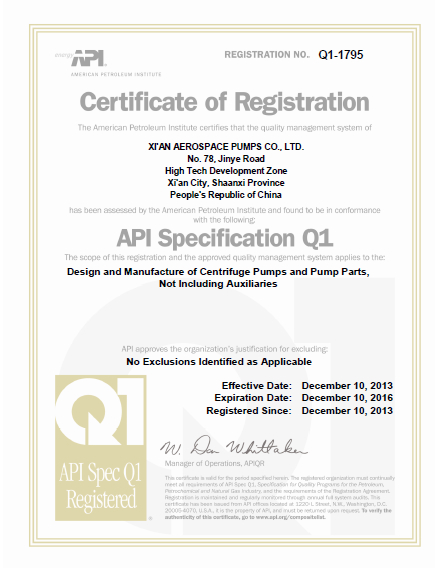Click 'Manager of Operations, APIQR' title
The height and width of the screenshot is (568, 435).
tap(214, 463)
